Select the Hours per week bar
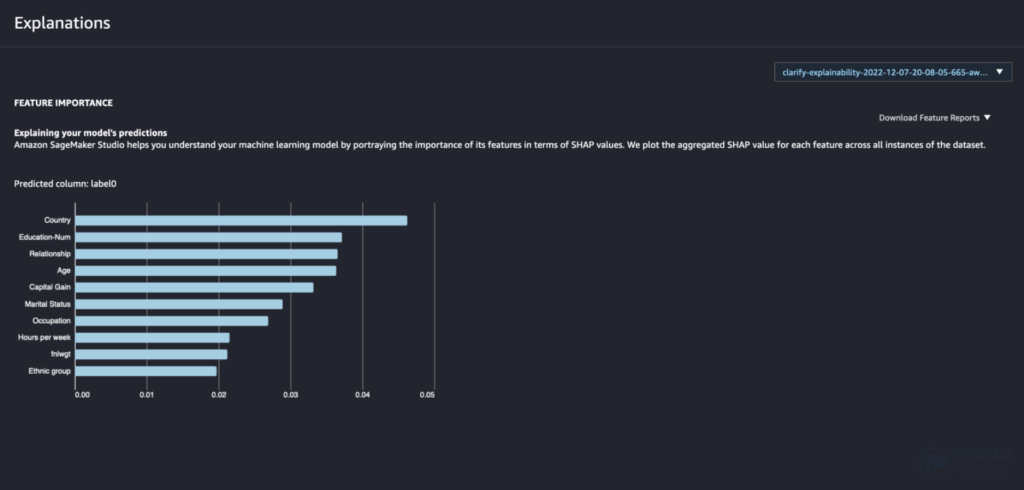The height and width of the screenshot is (490, 1024). pyautogui.click(x=152, y=338)
